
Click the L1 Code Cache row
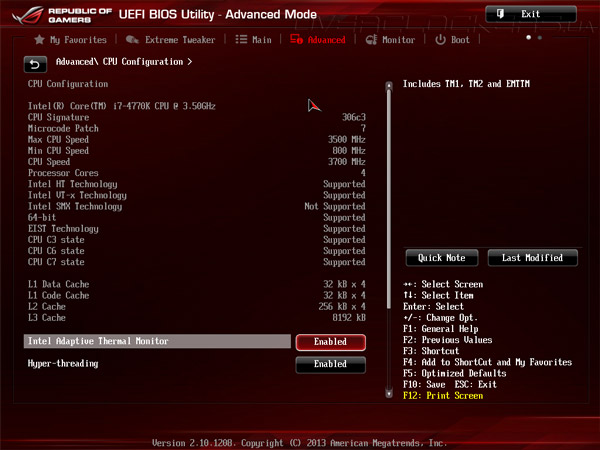click(196, 295)
